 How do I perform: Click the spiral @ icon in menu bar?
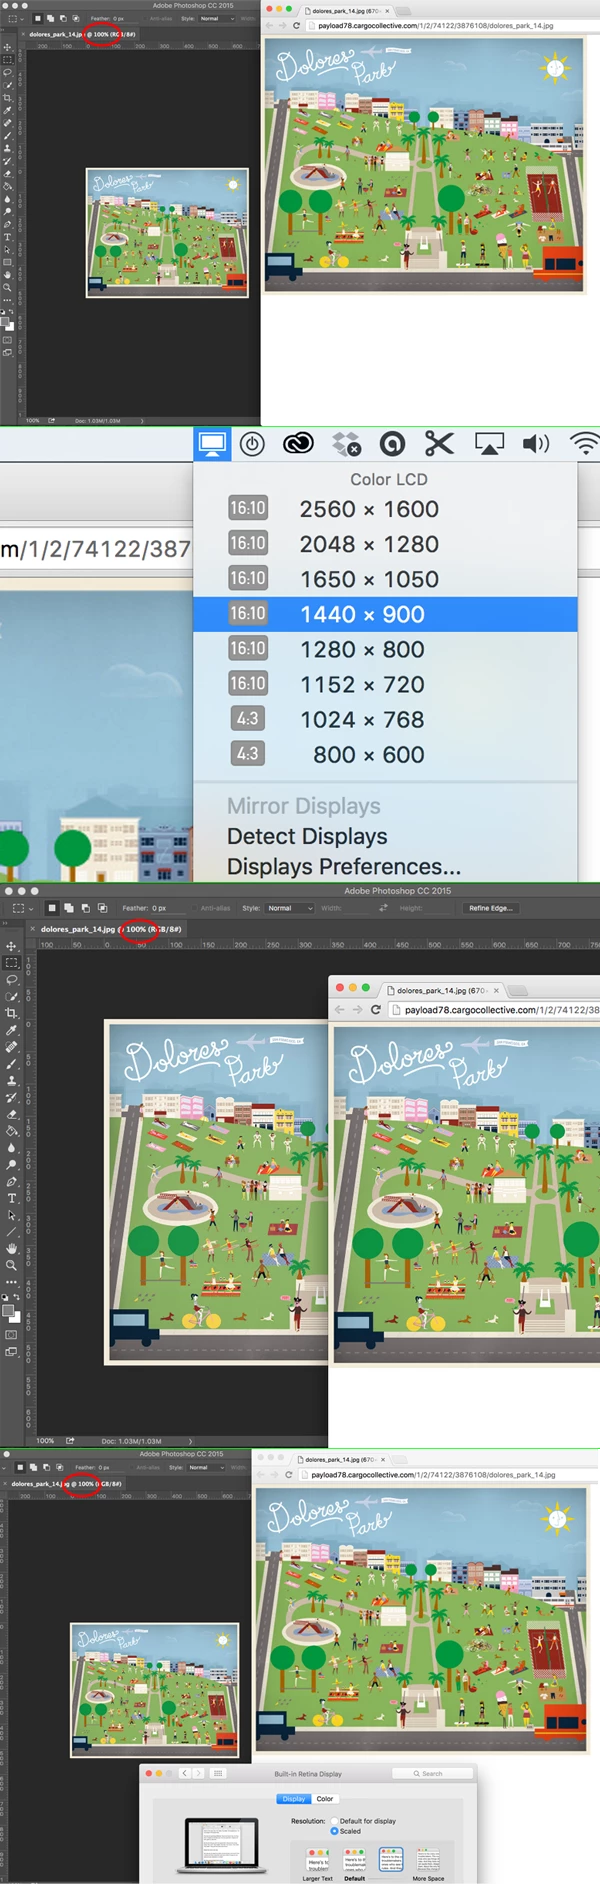[393, 444]
